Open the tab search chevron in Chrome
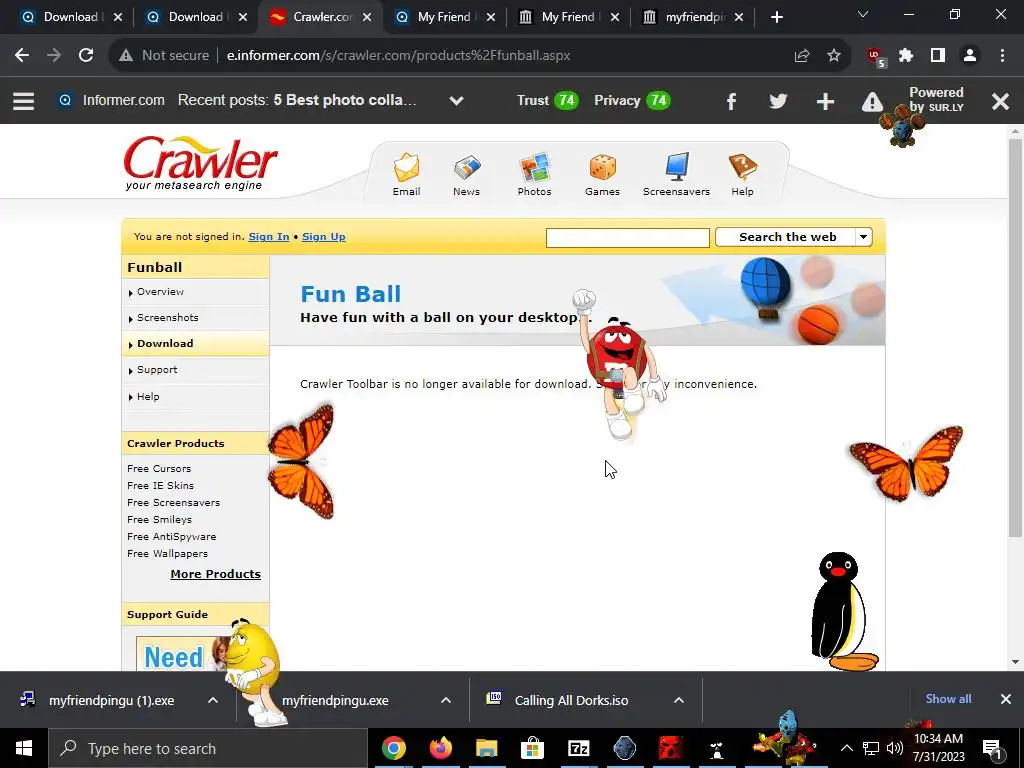The width and height of the screenshot is (1024, 768). pos(863,14)
